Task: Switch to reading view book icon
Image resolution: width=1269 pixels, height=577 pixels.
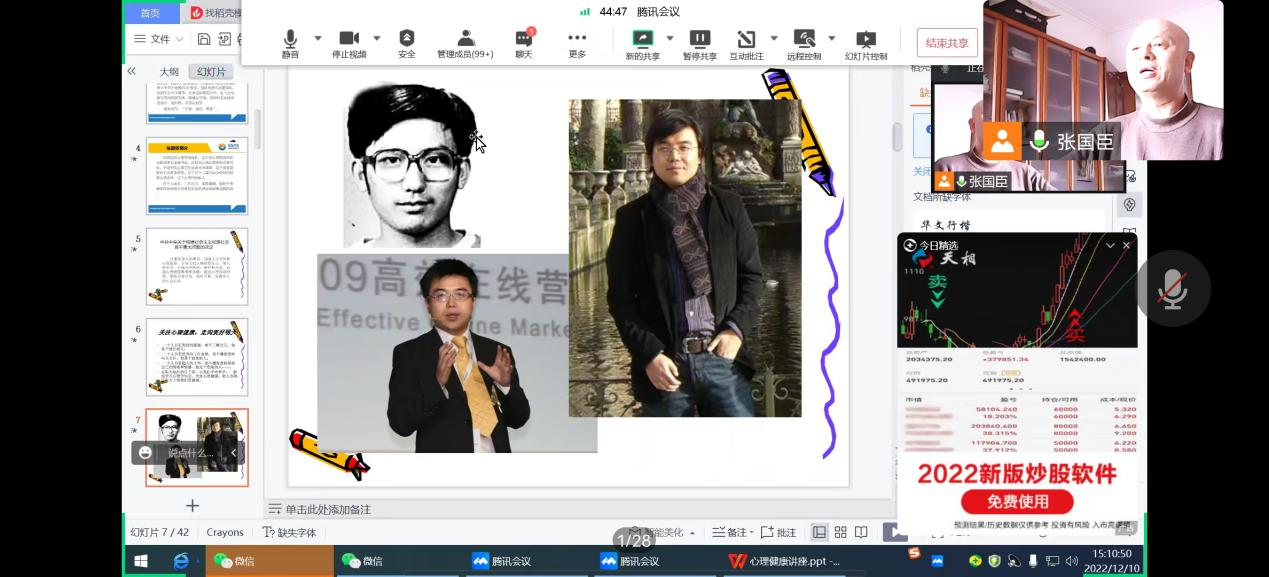Action: [861, 532]
